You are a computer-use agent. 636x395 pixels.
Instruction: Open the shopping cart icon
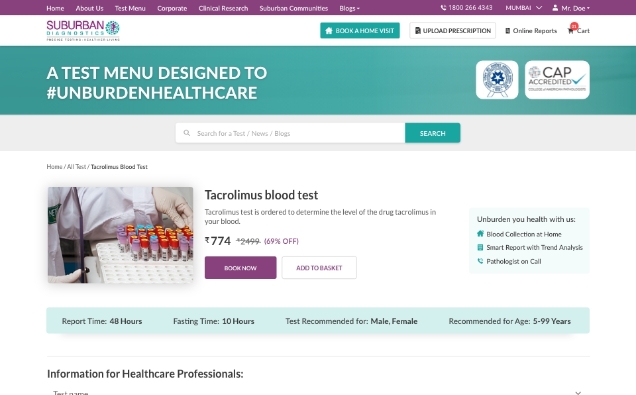point(570,31)
